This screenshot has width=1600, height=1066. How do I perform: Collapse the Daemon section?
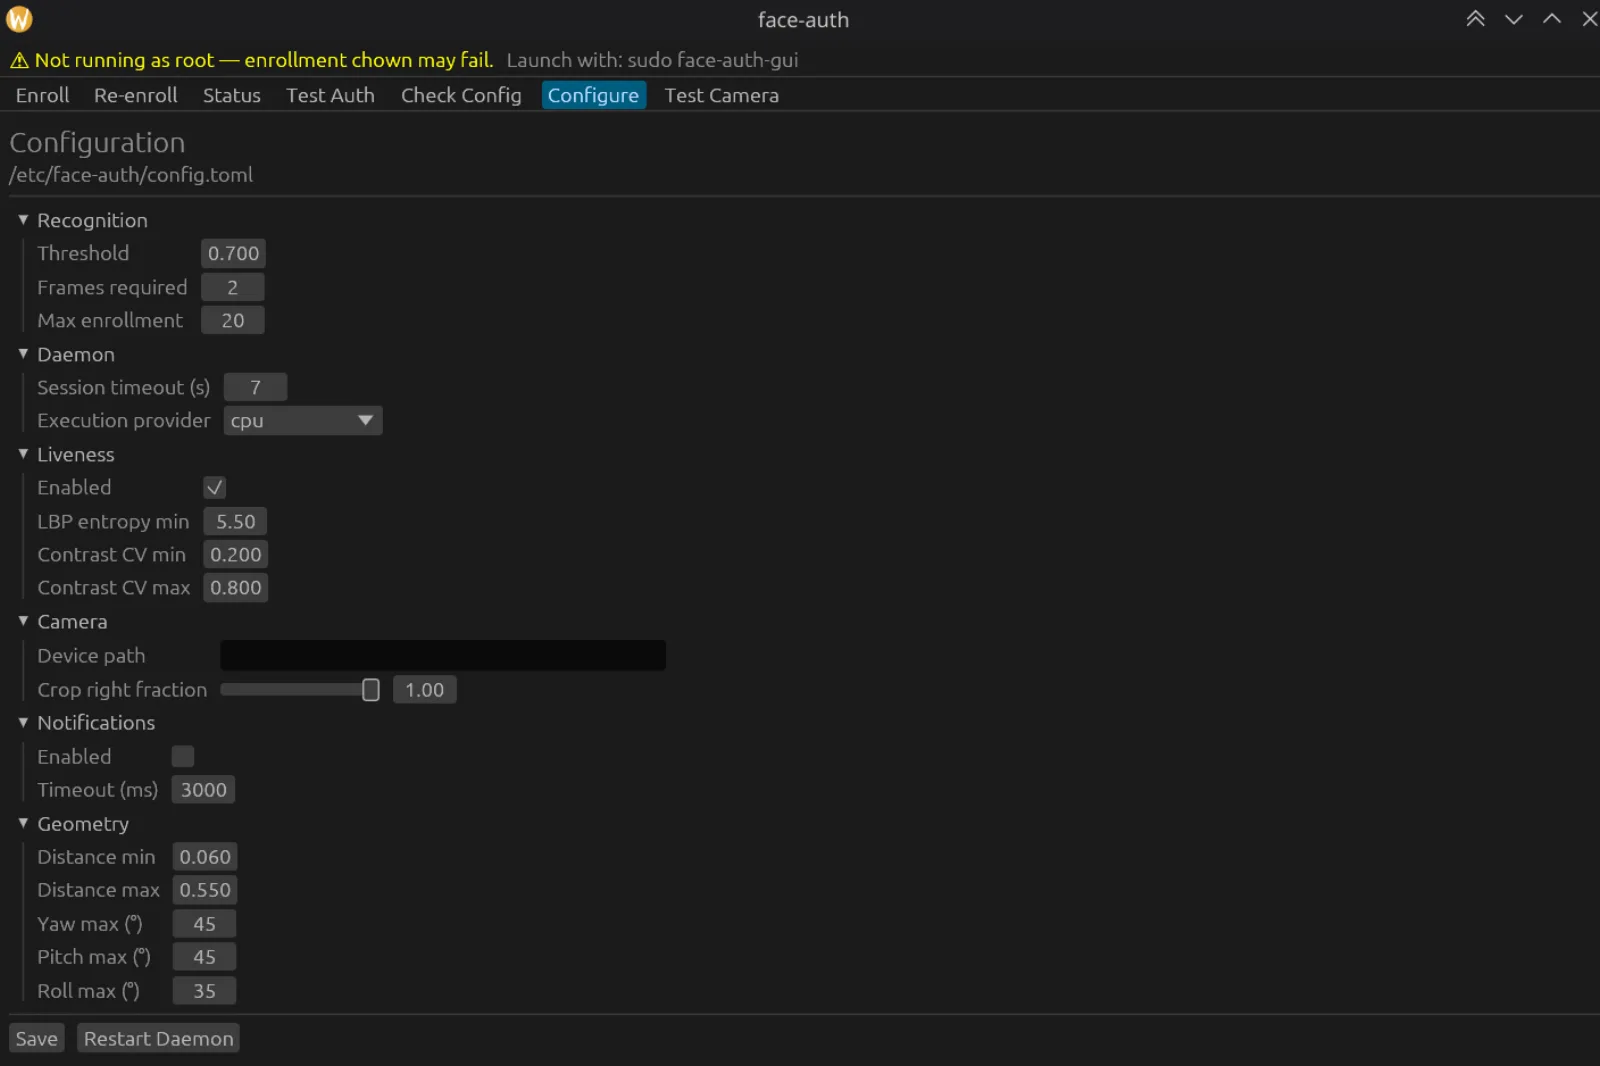point(23,354)
